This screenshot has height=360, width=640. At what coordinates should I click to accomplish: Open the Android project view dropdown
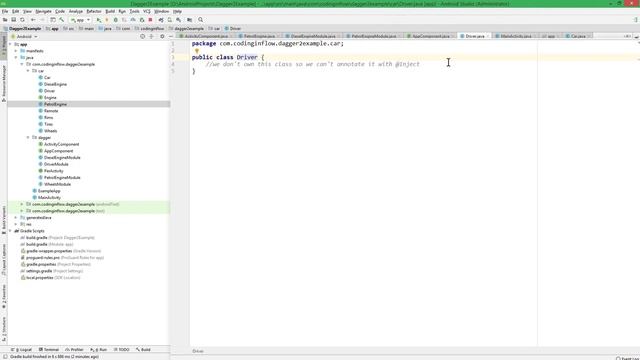pyautogui.click(x=24, y=37)
